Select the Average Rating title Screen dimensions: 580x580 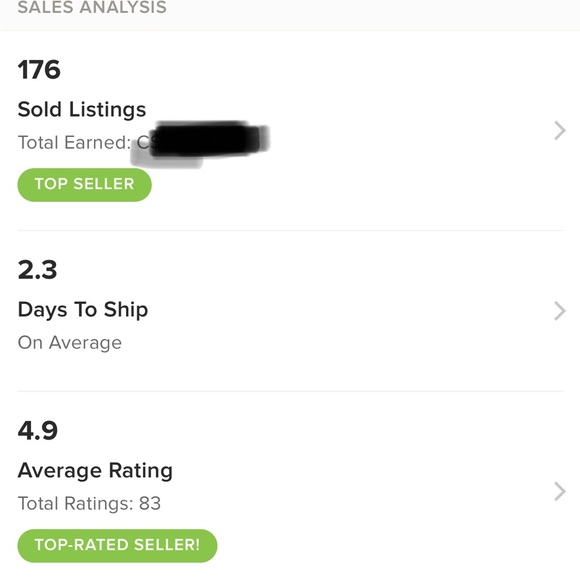pos(95,471)
